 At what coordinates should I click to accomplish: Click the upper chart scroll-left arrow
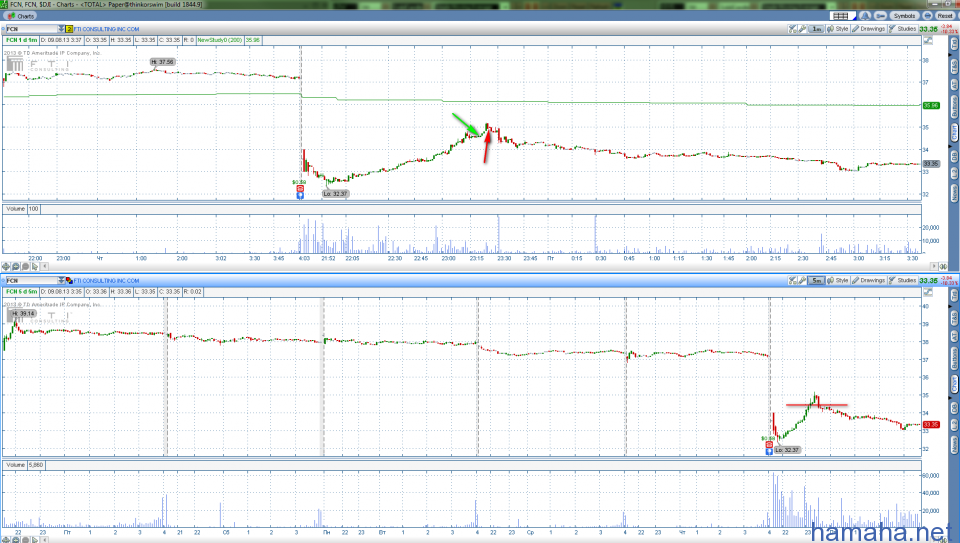click(x=45, y=266)
